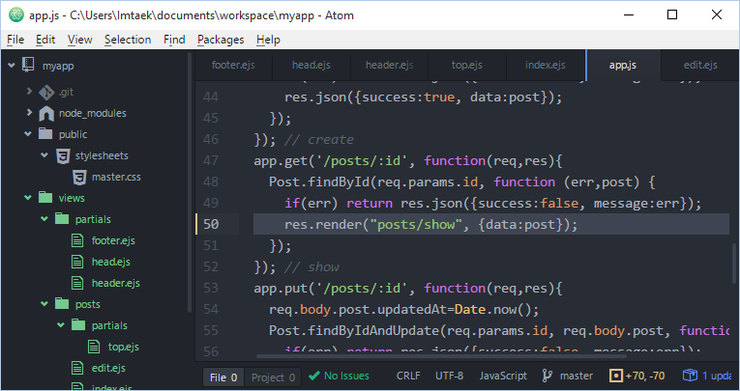The image size is (740, 391).
Task: Switch to the edit.ejs tab
Action: [700, 65]
